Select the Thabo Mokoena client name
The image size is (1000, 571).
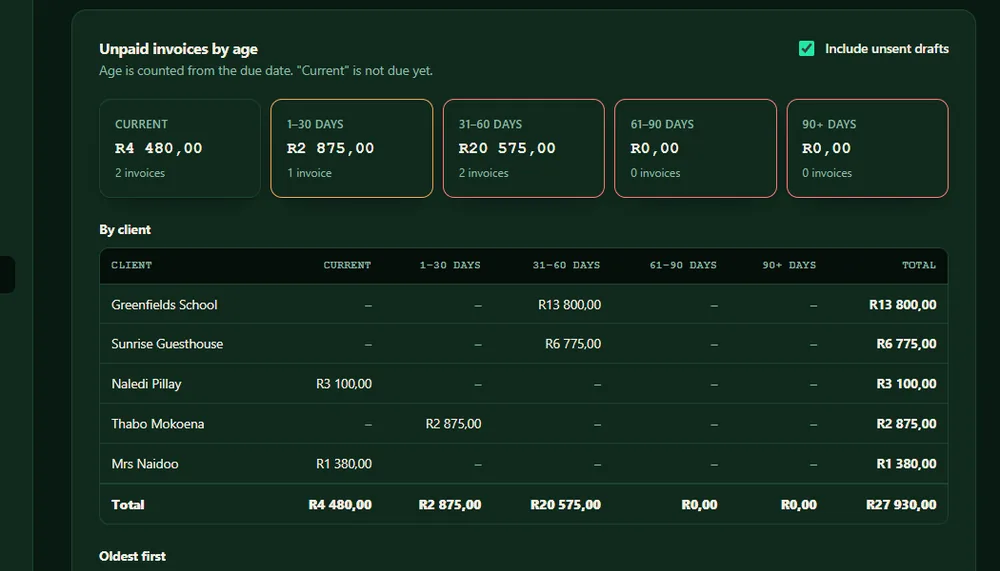click(x=158, y=424)
